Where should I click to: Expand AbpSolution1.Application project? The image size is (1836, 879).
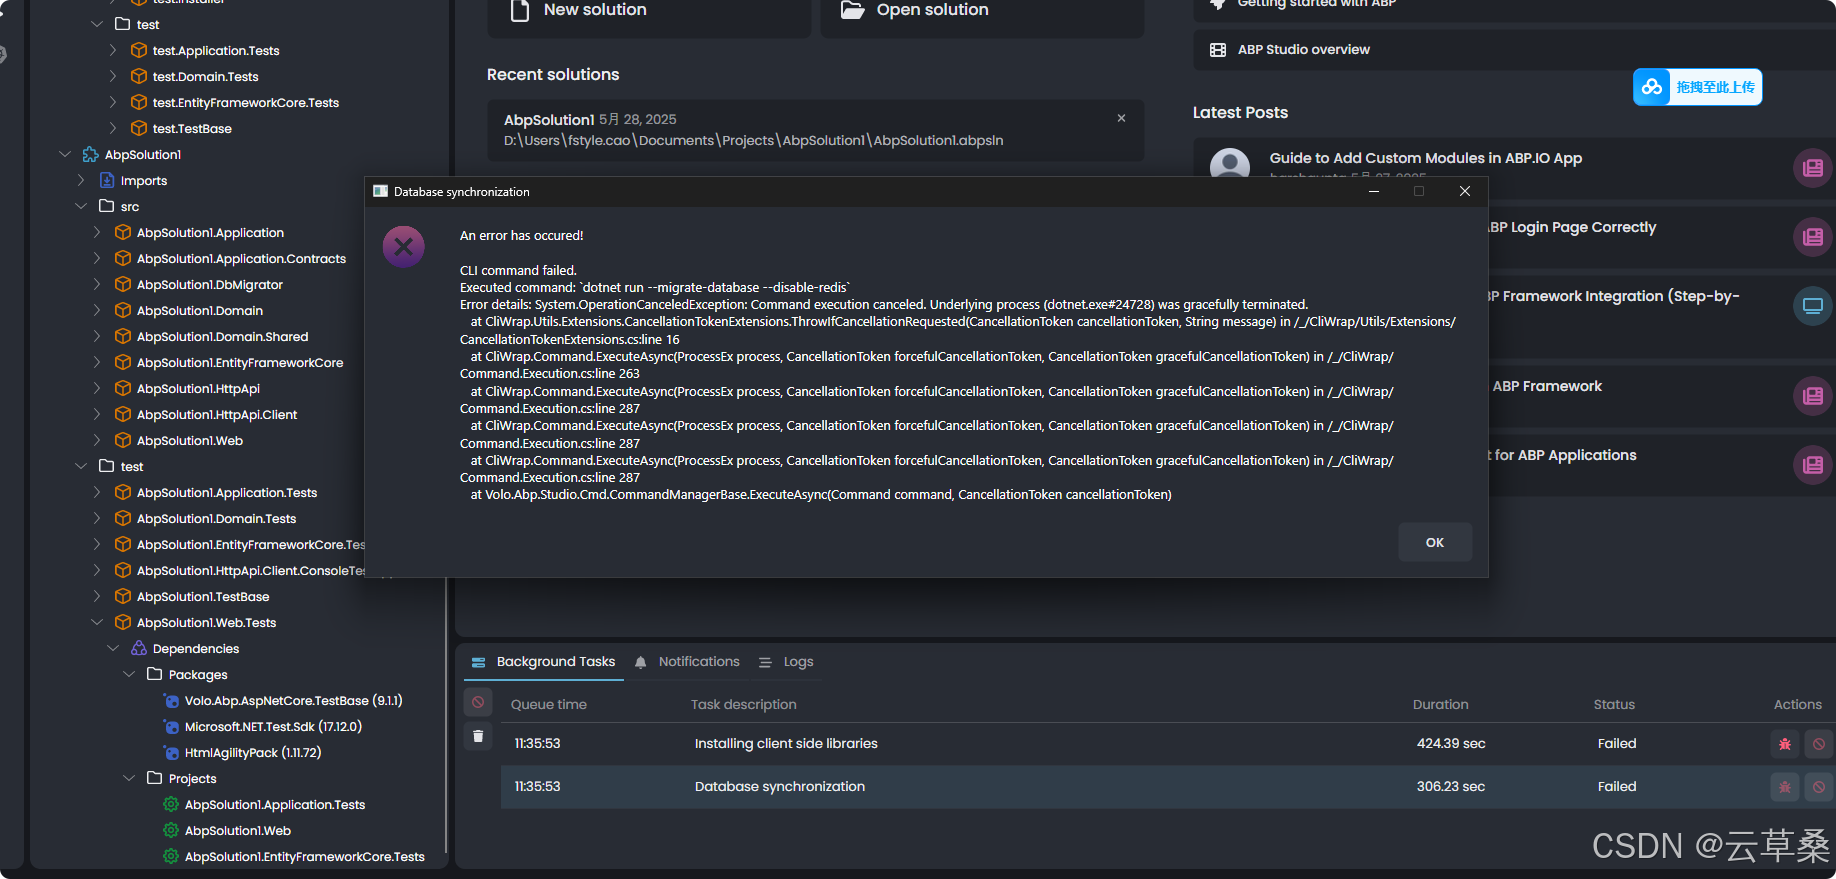point(97,232)
